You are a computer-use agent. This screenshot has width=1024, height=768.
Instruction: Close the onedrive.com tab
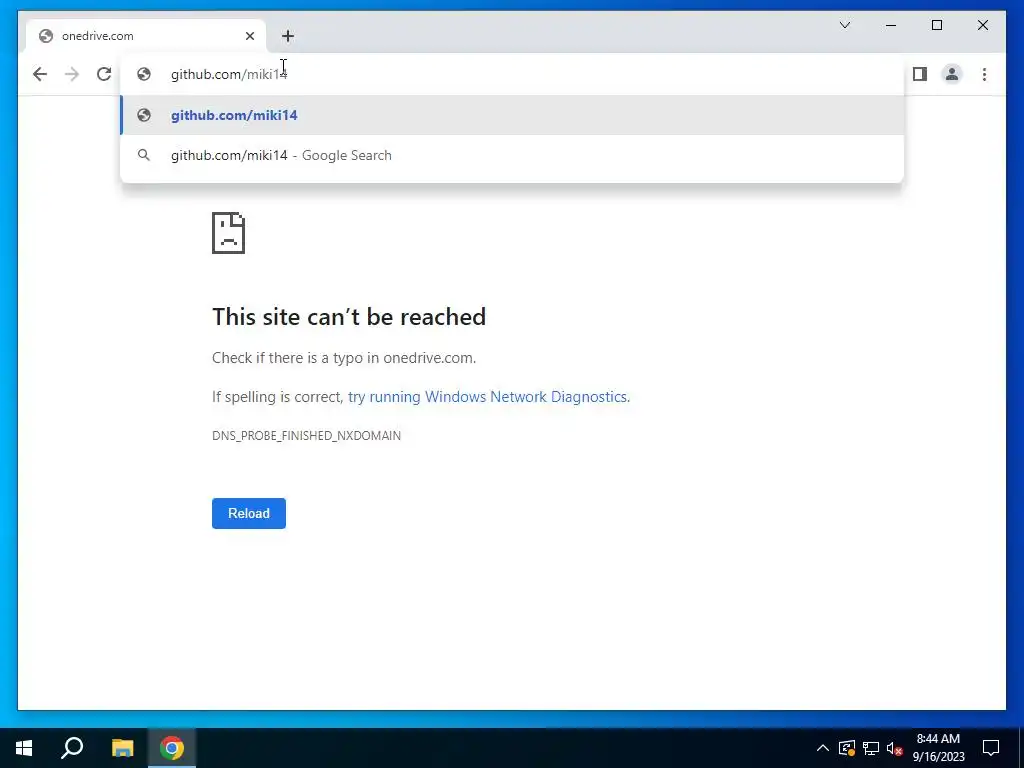(249, 36)
